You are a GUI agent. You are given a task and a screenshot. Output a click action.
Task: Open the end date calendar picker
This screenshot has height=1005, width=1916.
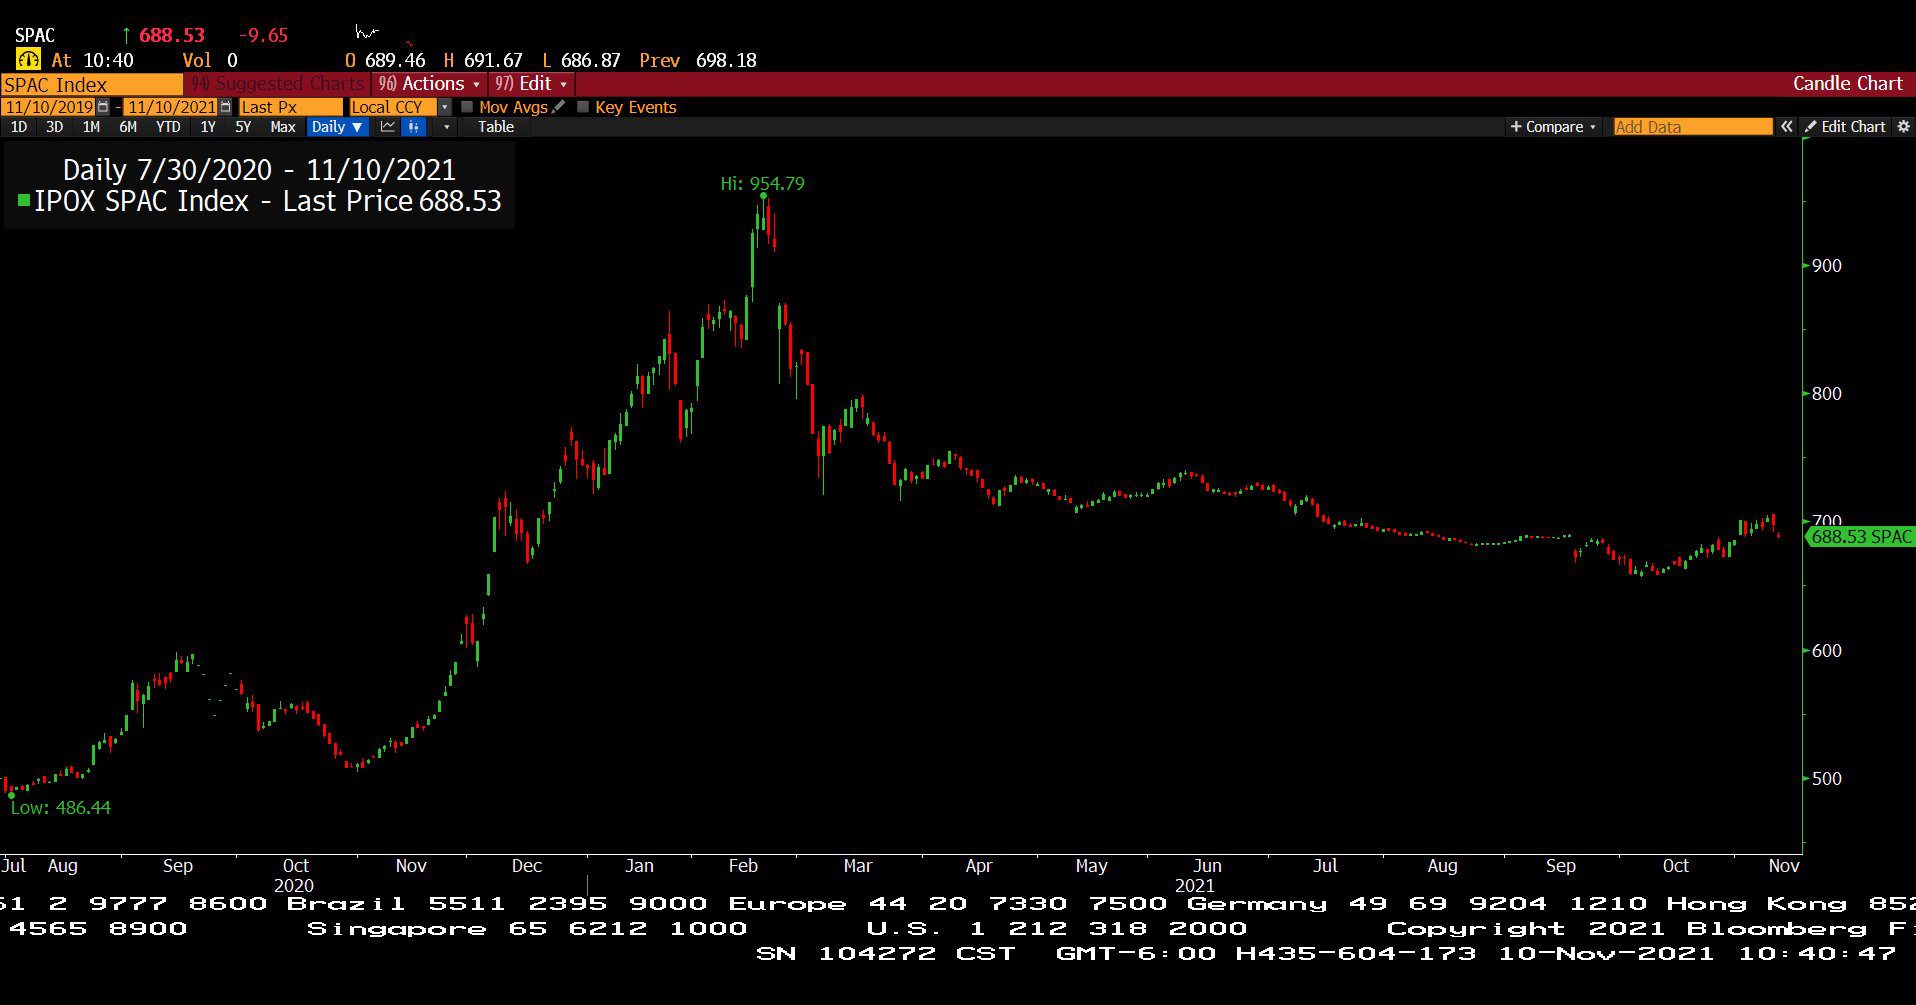coord(225,107)
